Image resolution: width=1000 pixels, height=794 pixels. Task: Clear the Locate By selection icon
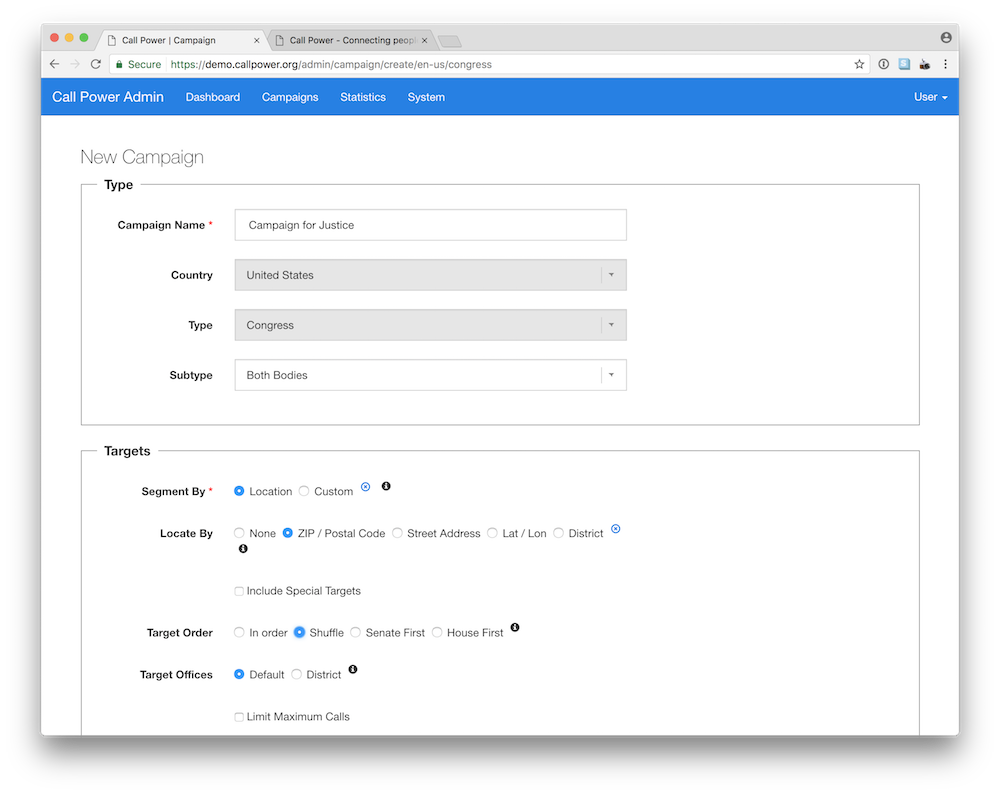pyautogui.click(x=615, y=529)
